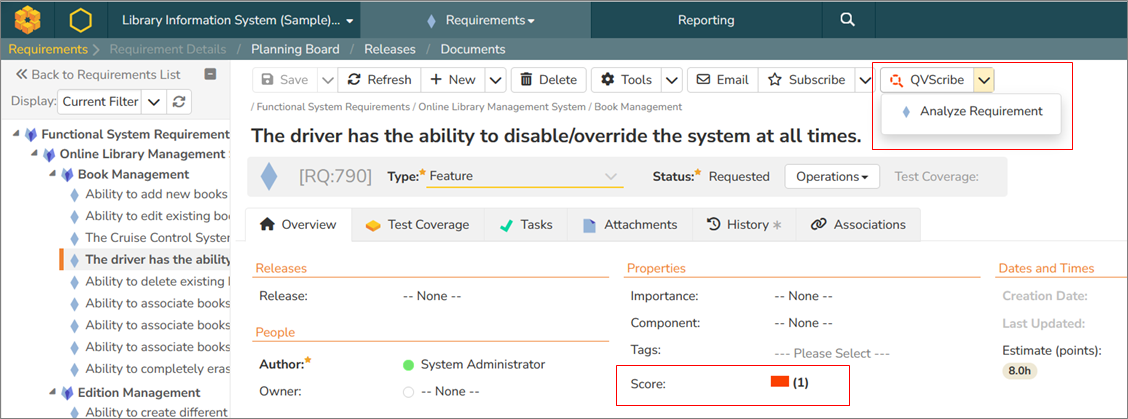Click the refresh icon beside Current Filter

tap(179, 101)
